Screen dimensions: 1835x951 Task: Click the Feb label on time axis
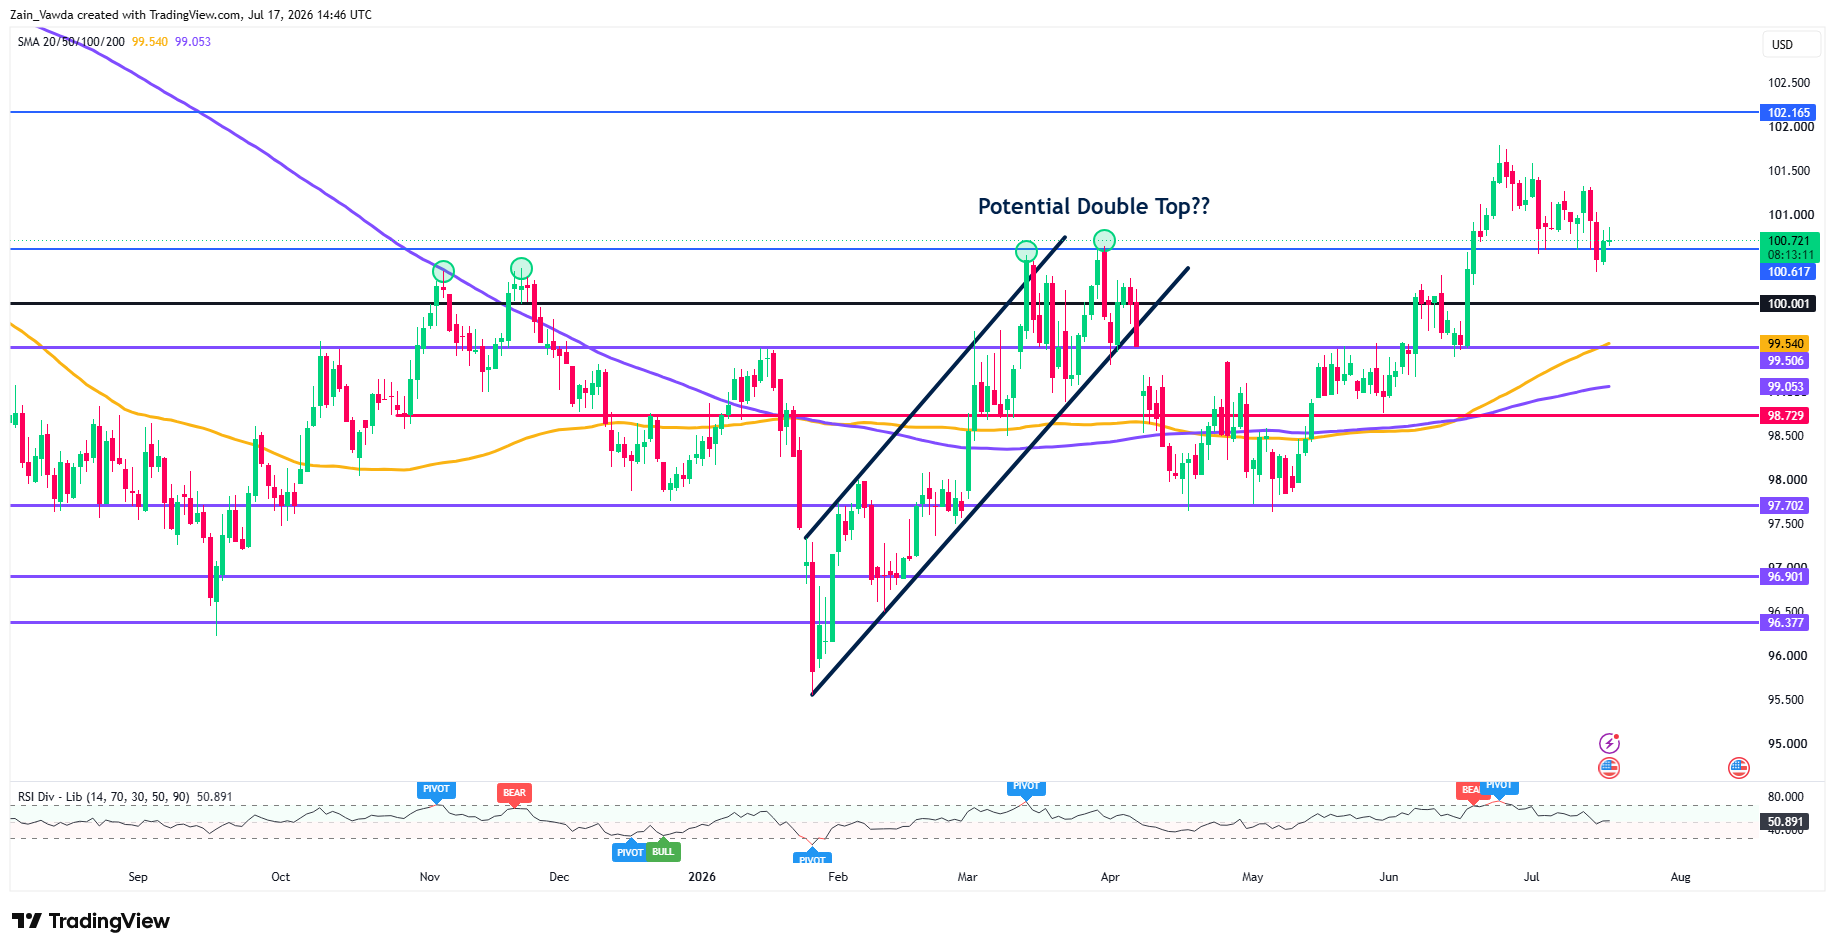838,877
